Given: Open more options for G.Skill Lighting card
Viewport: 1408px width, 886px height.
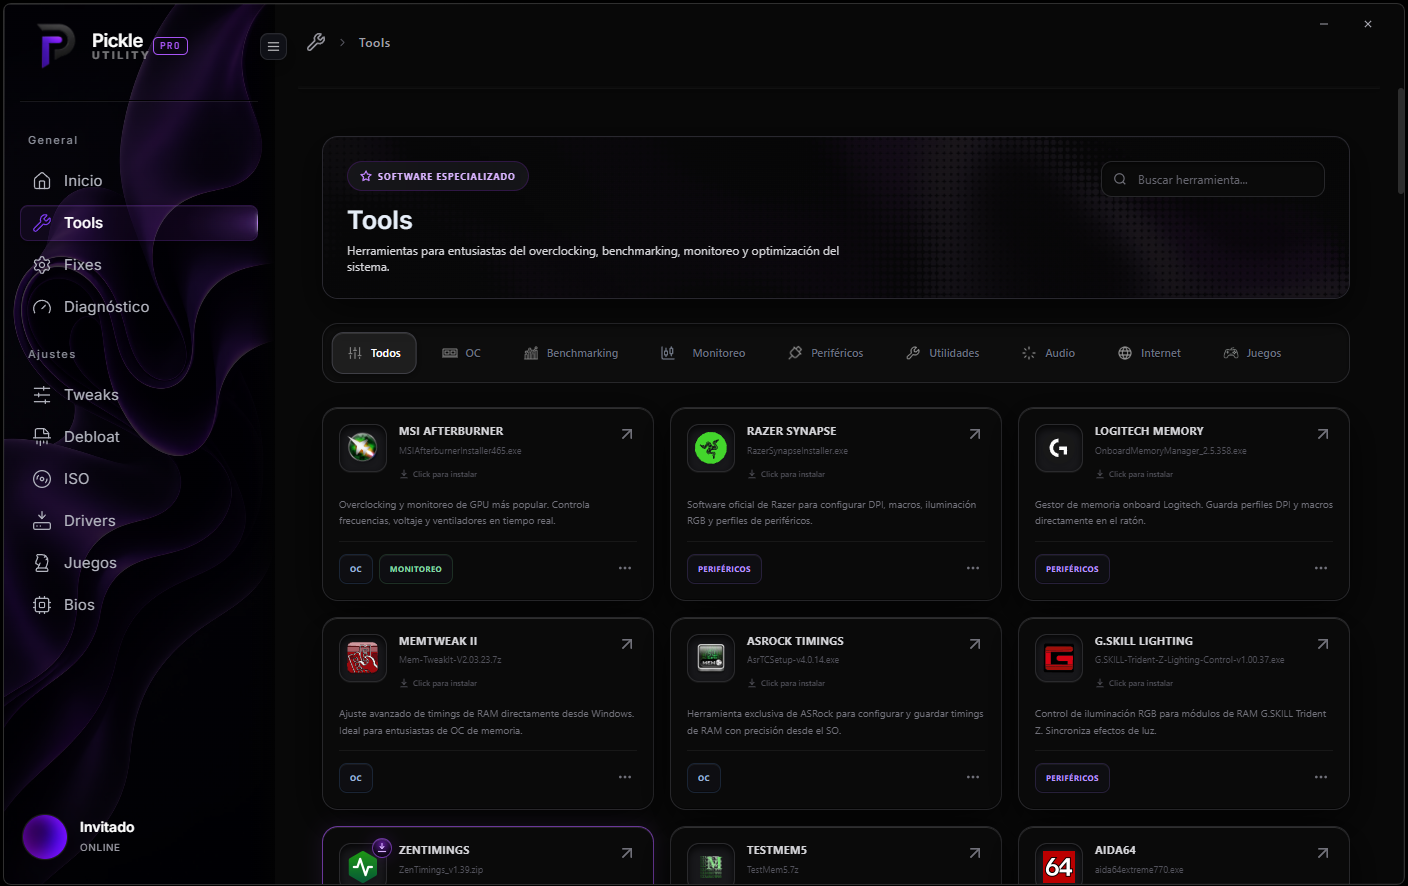Looking at the screenshot, I should click(x=1321, y=777).
